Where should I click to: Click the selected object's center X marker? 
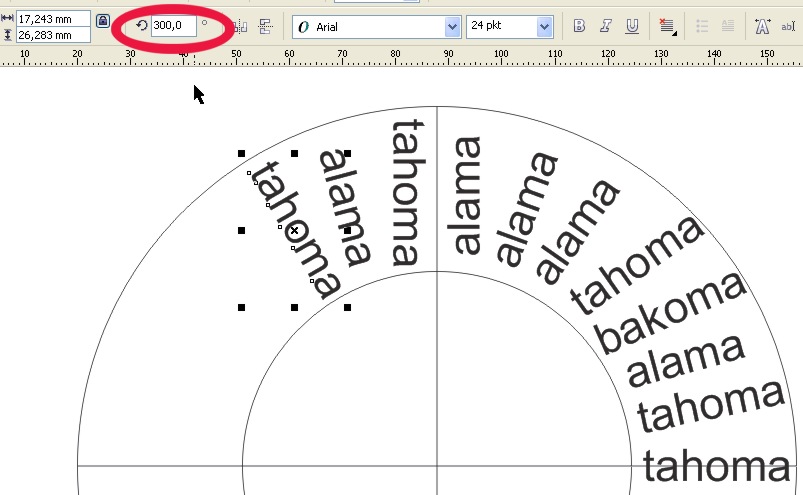[294, 231]
